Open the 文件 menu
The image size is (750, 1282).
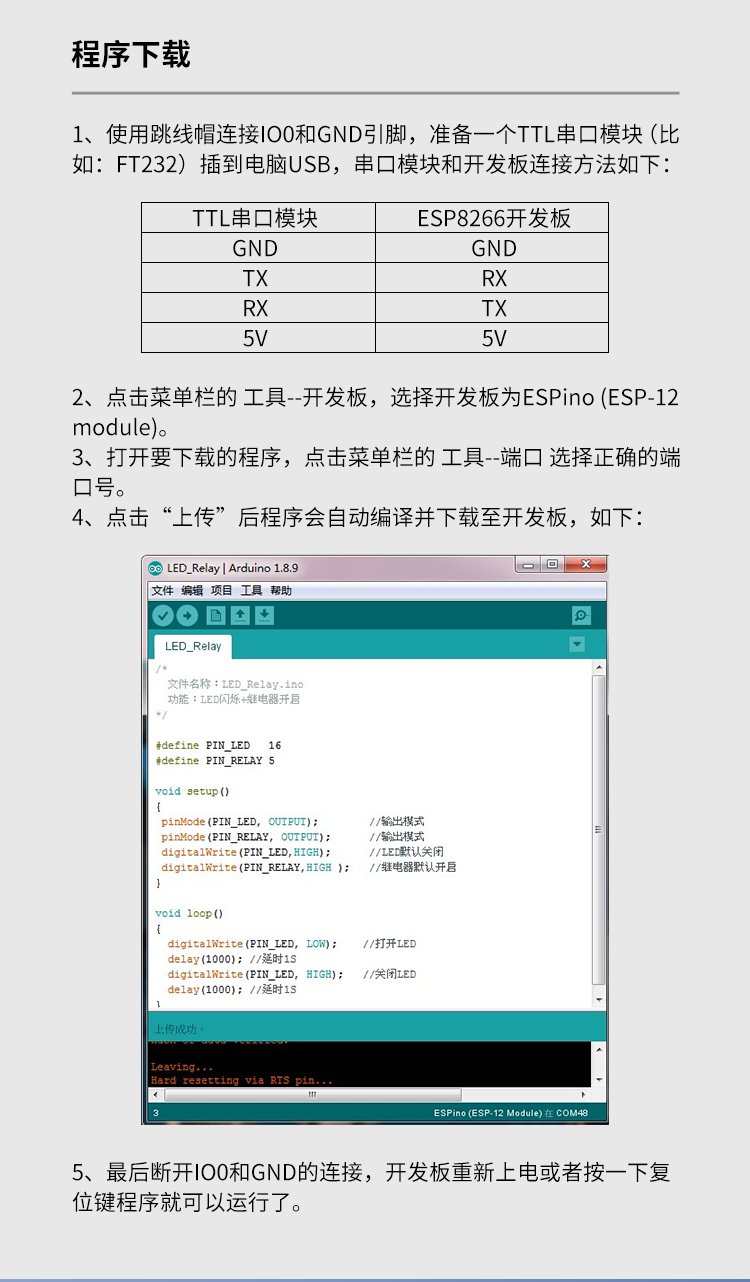[x=162, y=591]
